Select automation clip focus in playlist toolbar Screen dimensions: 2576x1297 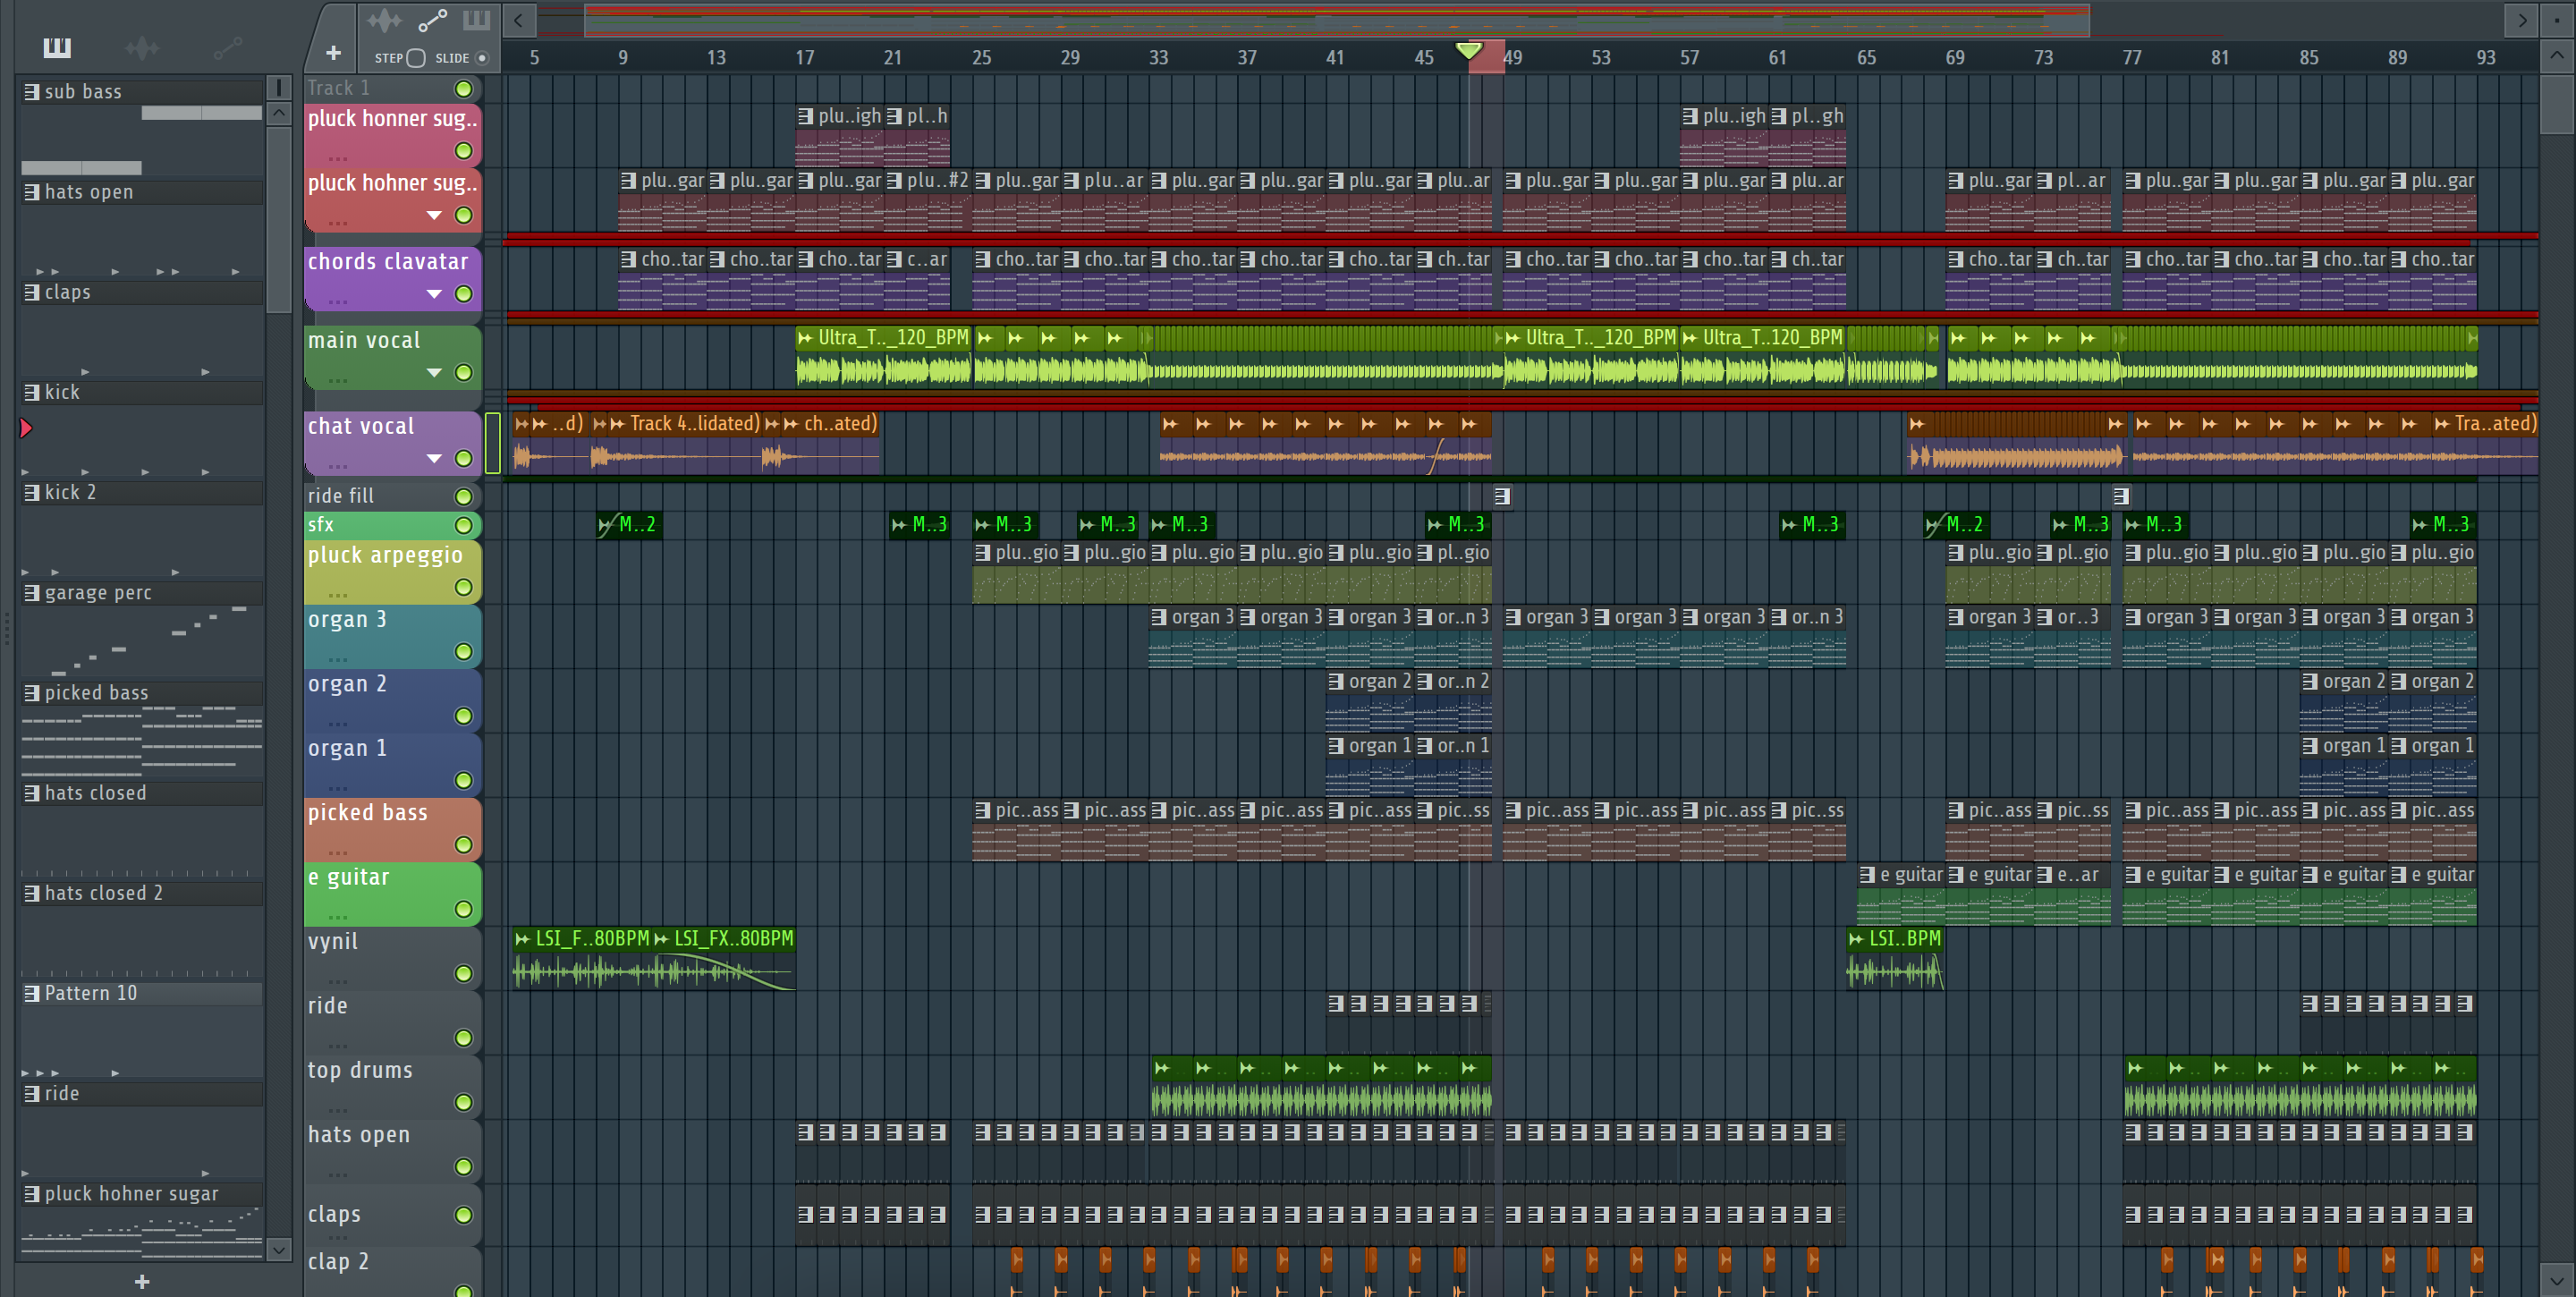click(432, 20)
